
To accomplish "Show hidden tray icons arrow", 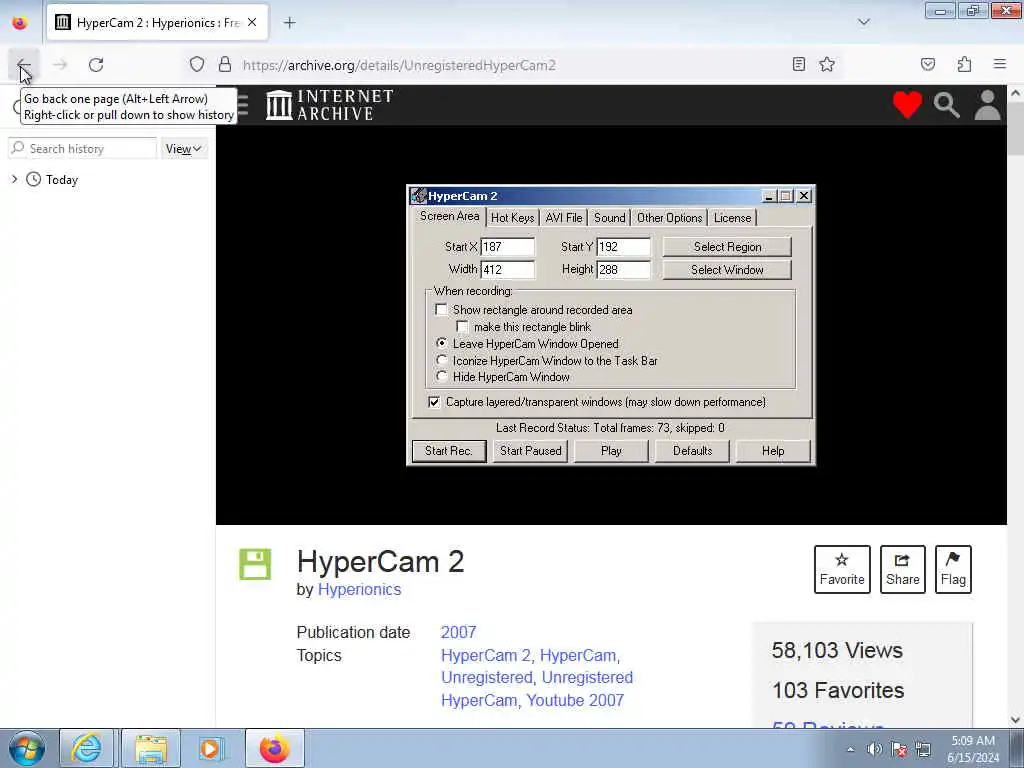I will tap(850, 749).
